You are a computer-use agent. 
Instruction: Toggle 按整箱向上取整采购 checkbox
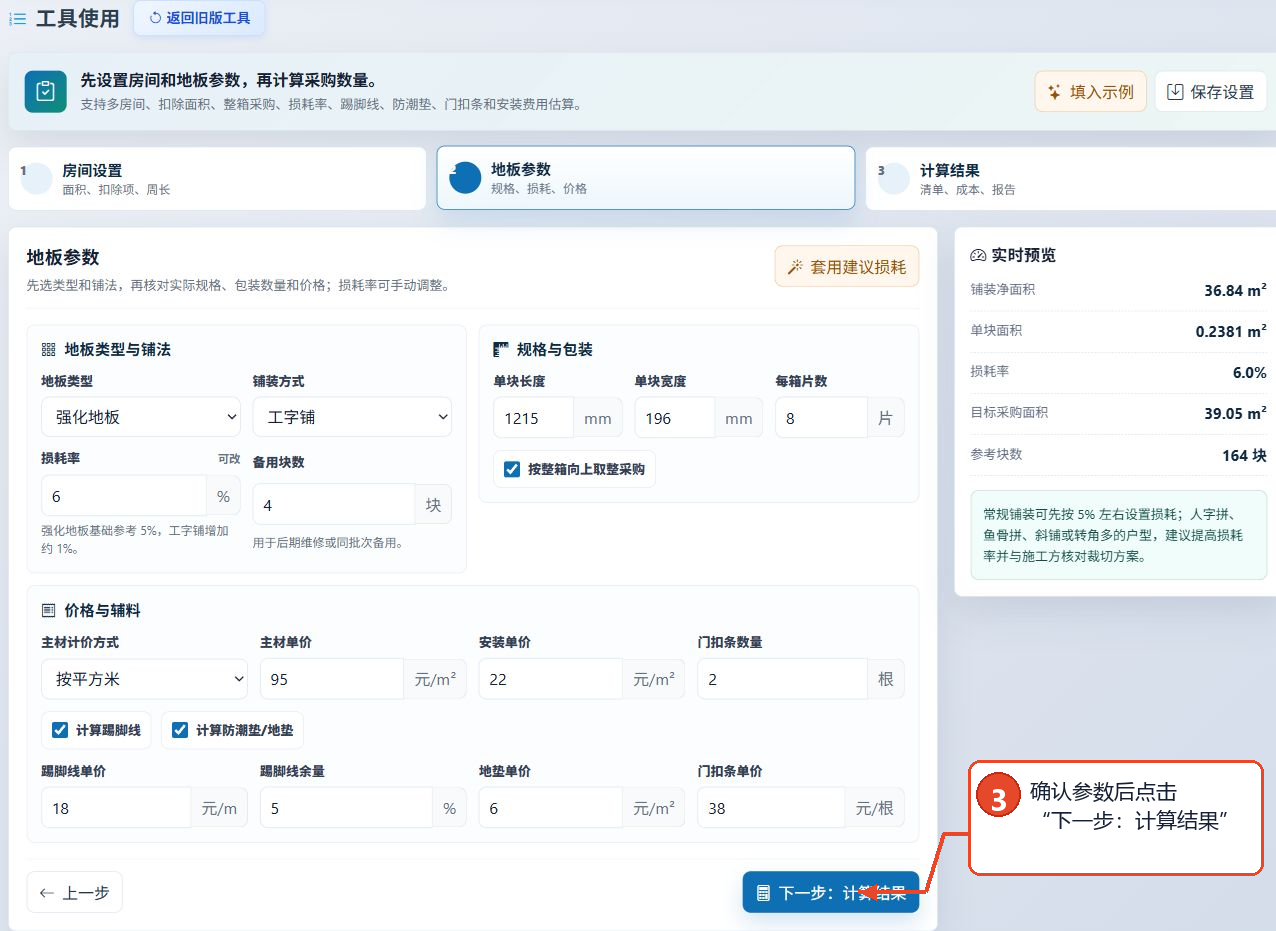click(x=512, y=469)
